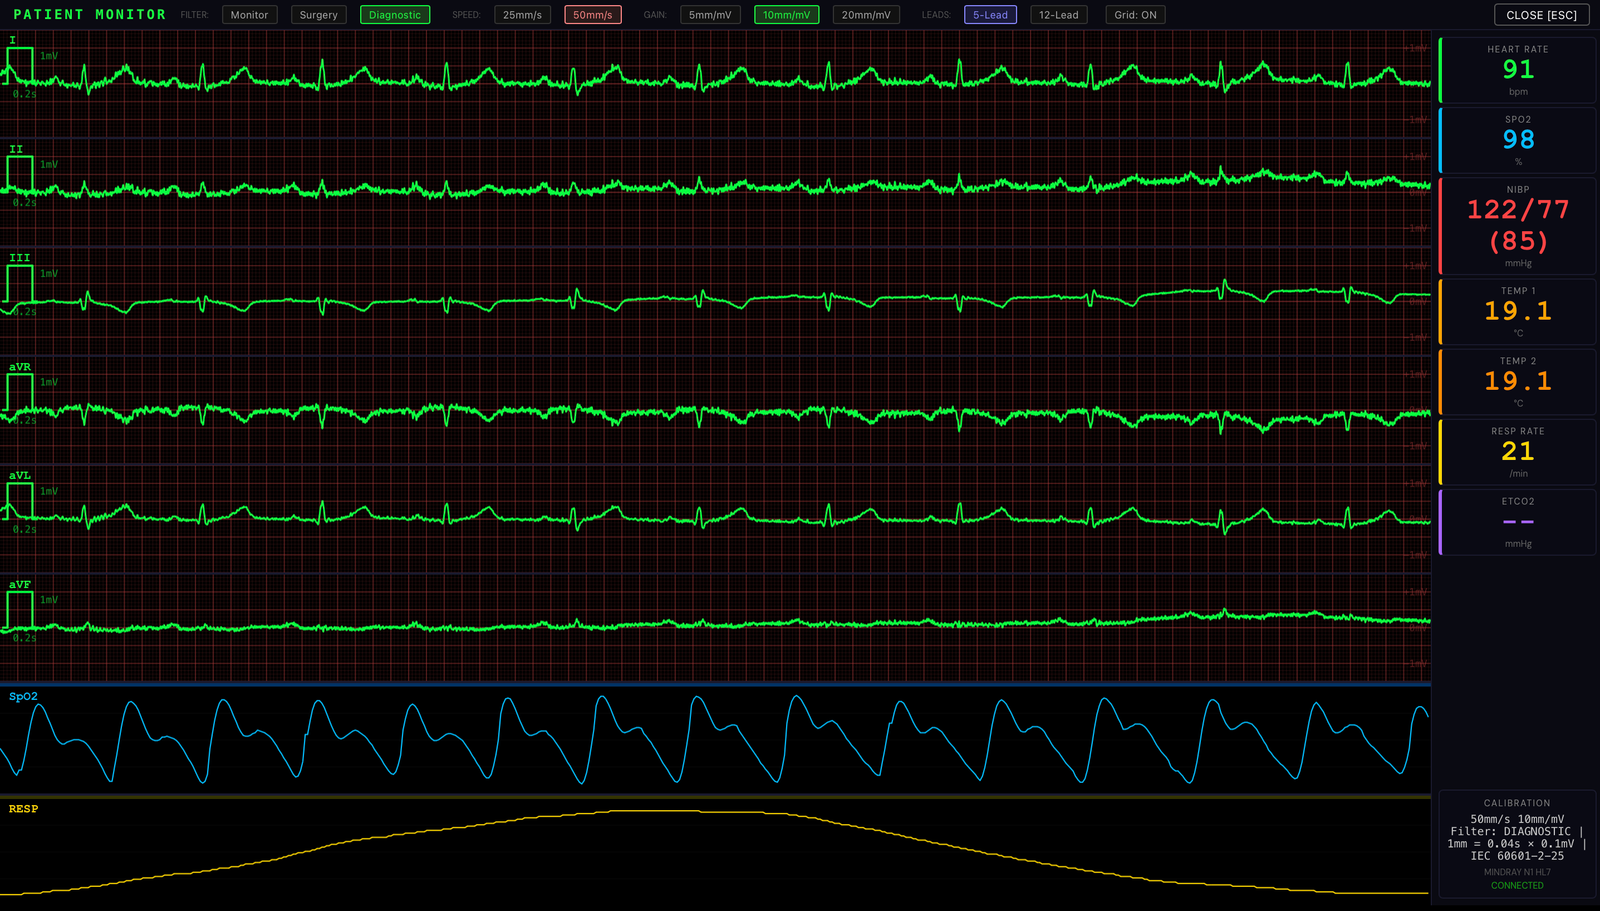Viewport: 1600px width, 911px height.
Task: Click the aVL calibration pulse
Action: click(x=20, y=501)
